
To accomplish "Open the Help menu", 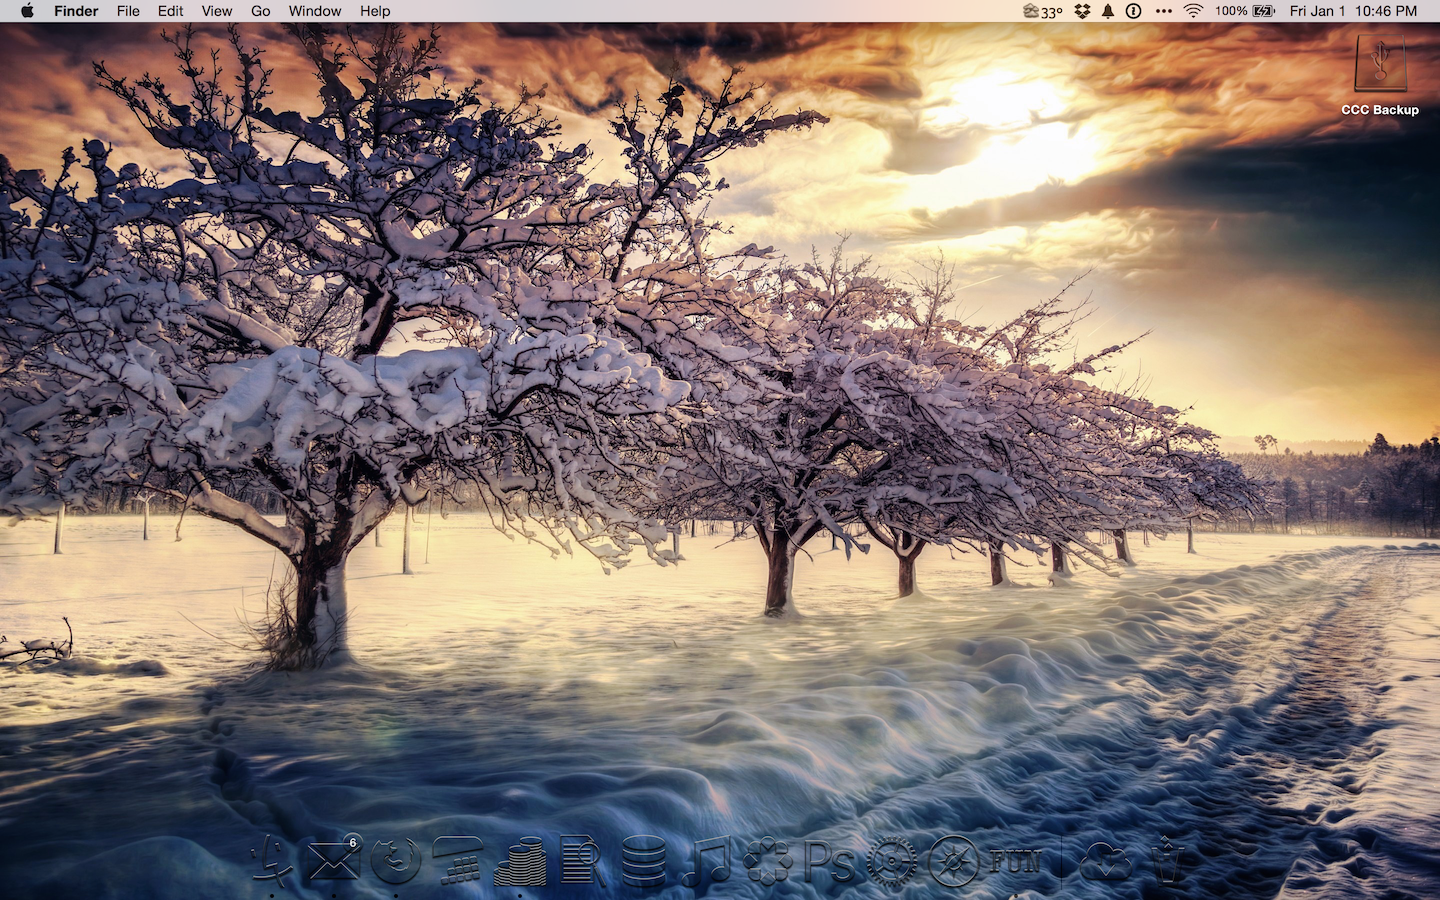I will point(375,11).
